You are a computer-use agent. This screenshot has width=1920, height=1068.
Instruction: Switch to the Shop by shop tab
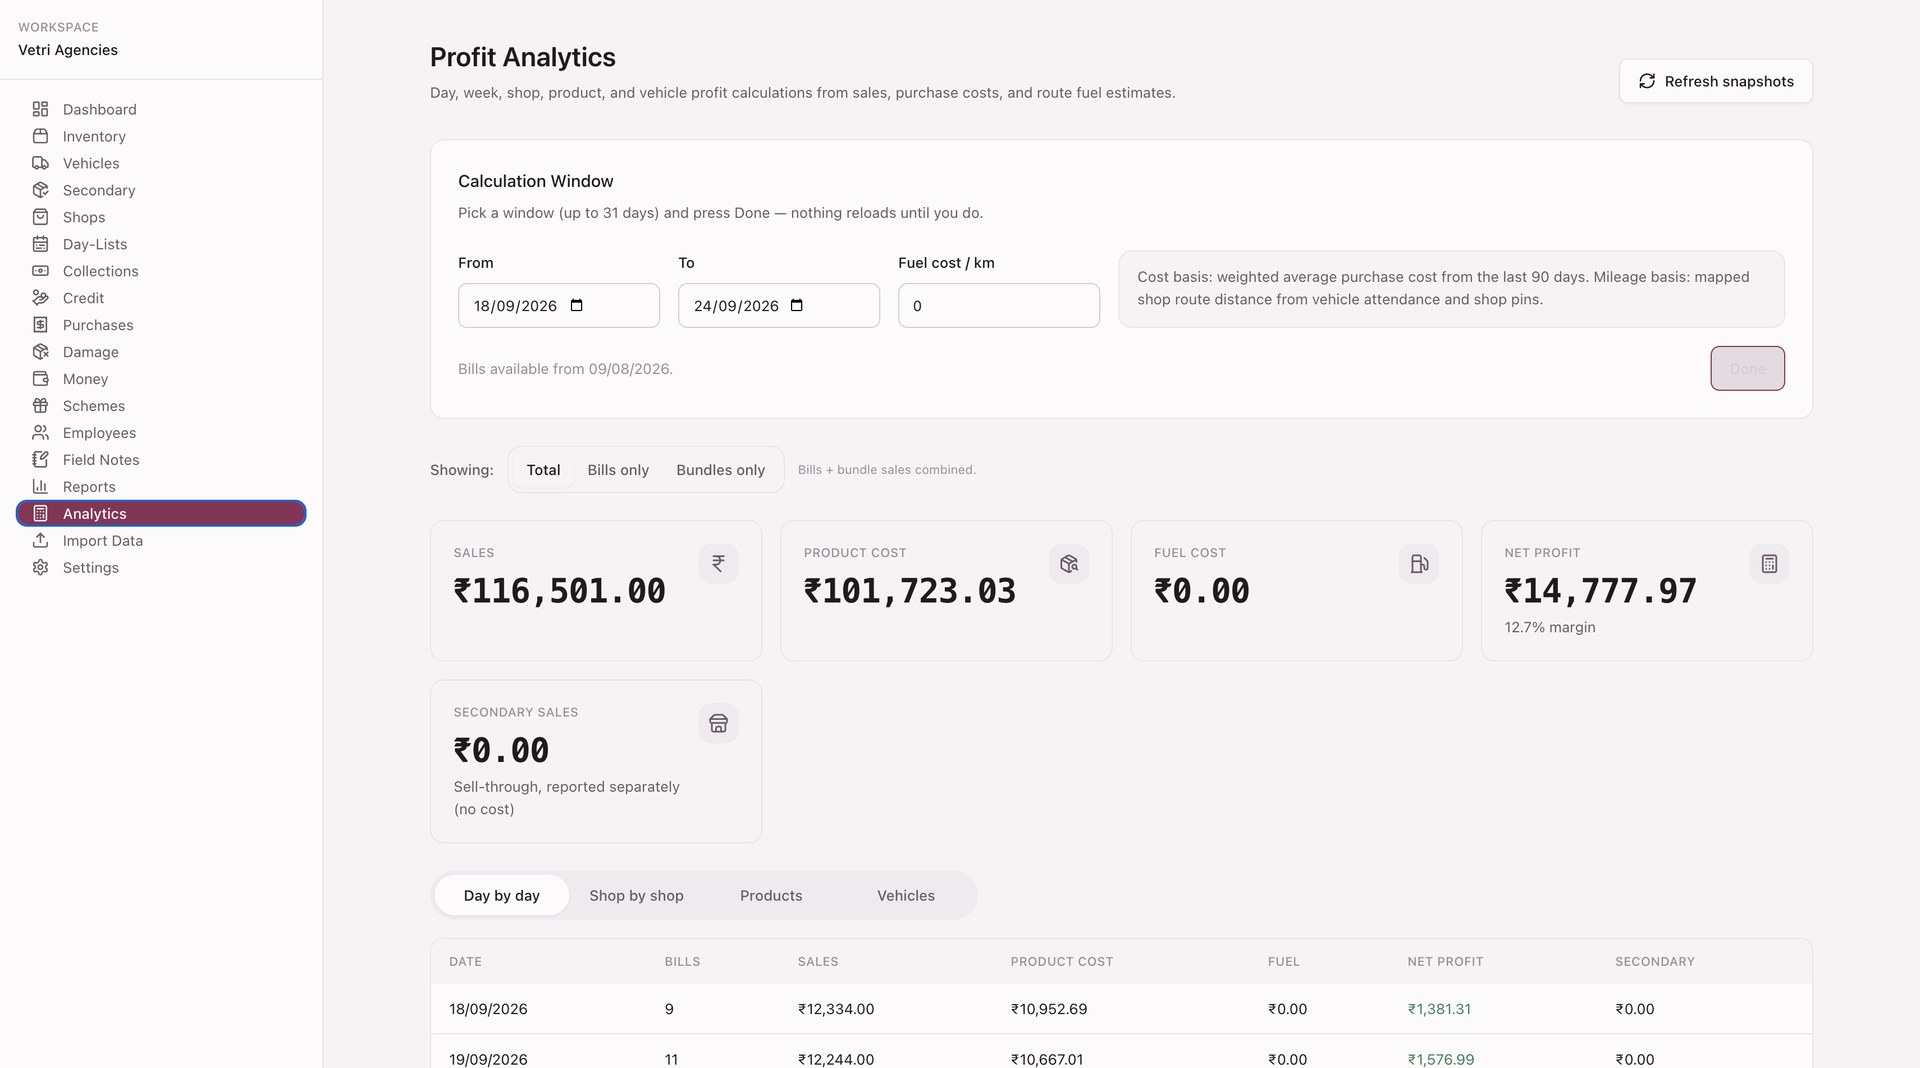pos(636,896)
